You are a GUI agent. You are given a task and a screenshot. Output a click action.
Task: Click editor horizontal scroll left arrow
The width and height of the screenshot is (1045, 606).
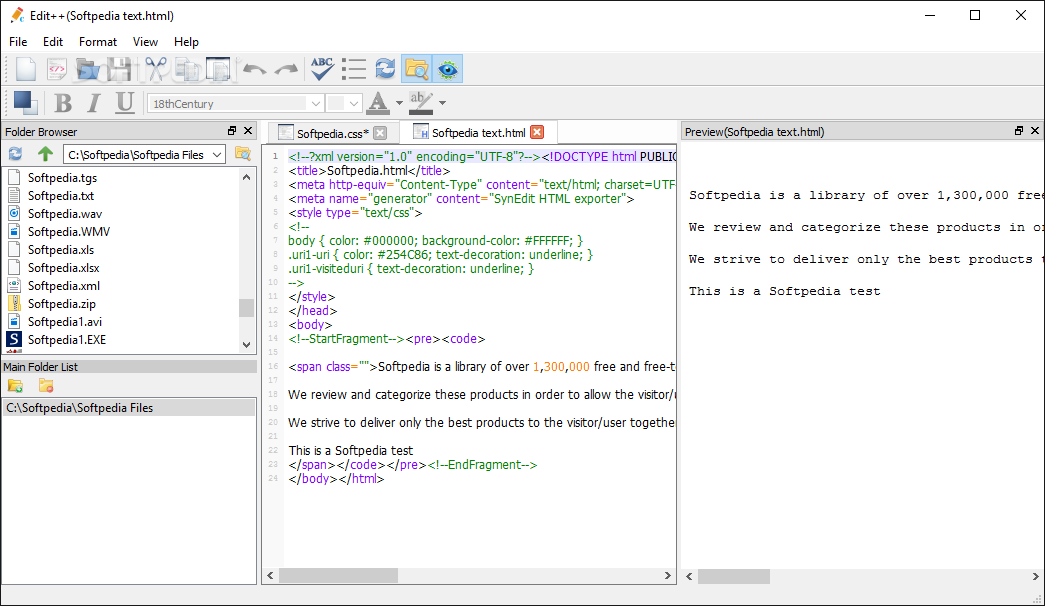(x=270, y=575)
